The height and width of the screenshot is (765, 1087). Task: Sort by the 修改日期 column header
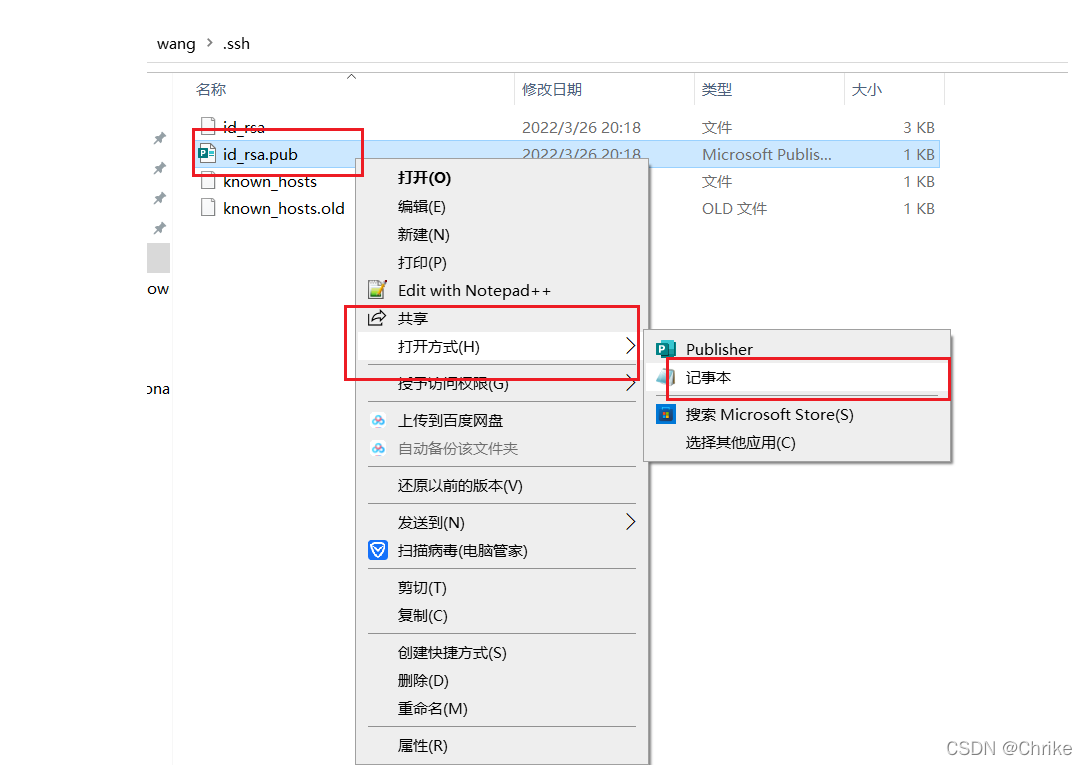click(x=552, y=89)
